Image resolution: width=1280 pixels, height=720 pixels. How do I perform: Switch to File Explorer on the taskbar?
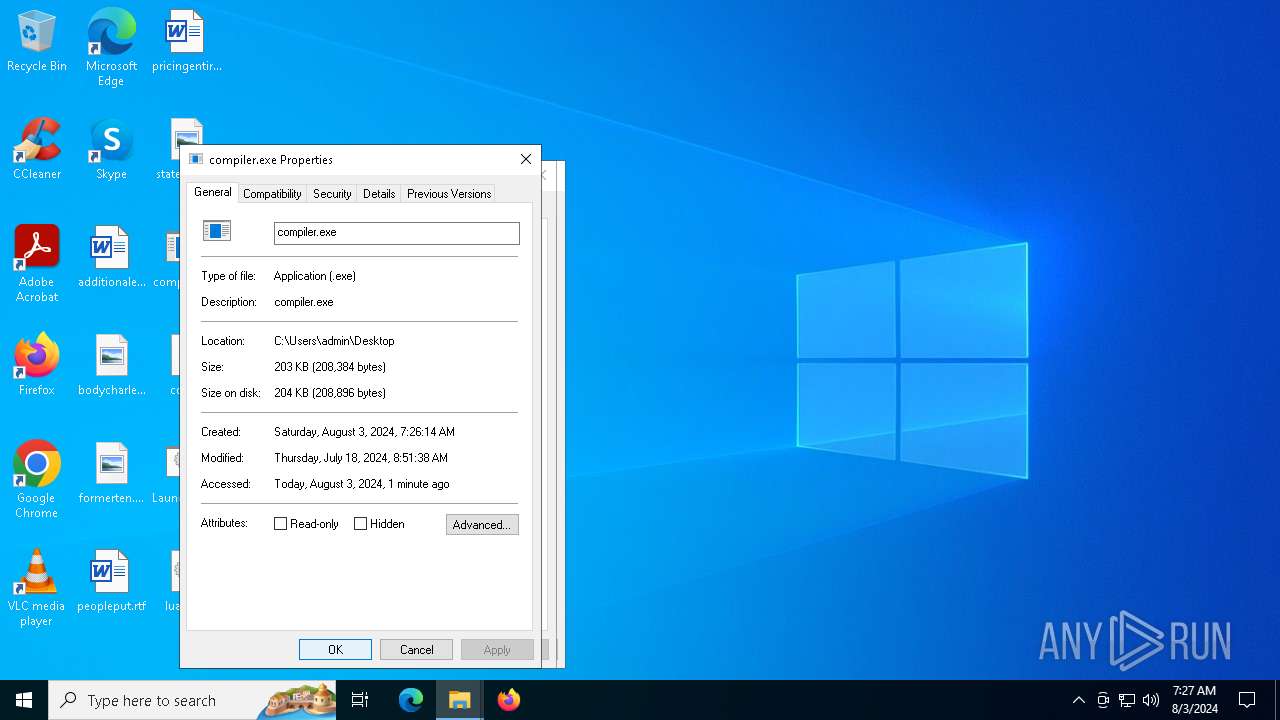[460, 700]
